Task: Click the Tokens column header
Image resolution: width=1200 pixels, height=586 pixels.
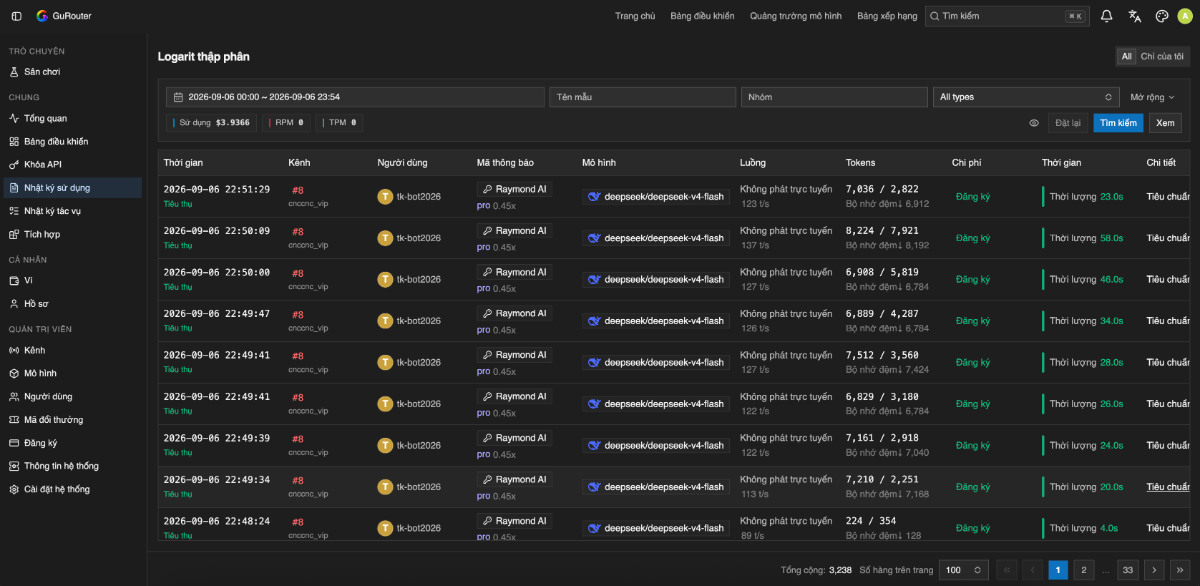Action: point(860,162)
